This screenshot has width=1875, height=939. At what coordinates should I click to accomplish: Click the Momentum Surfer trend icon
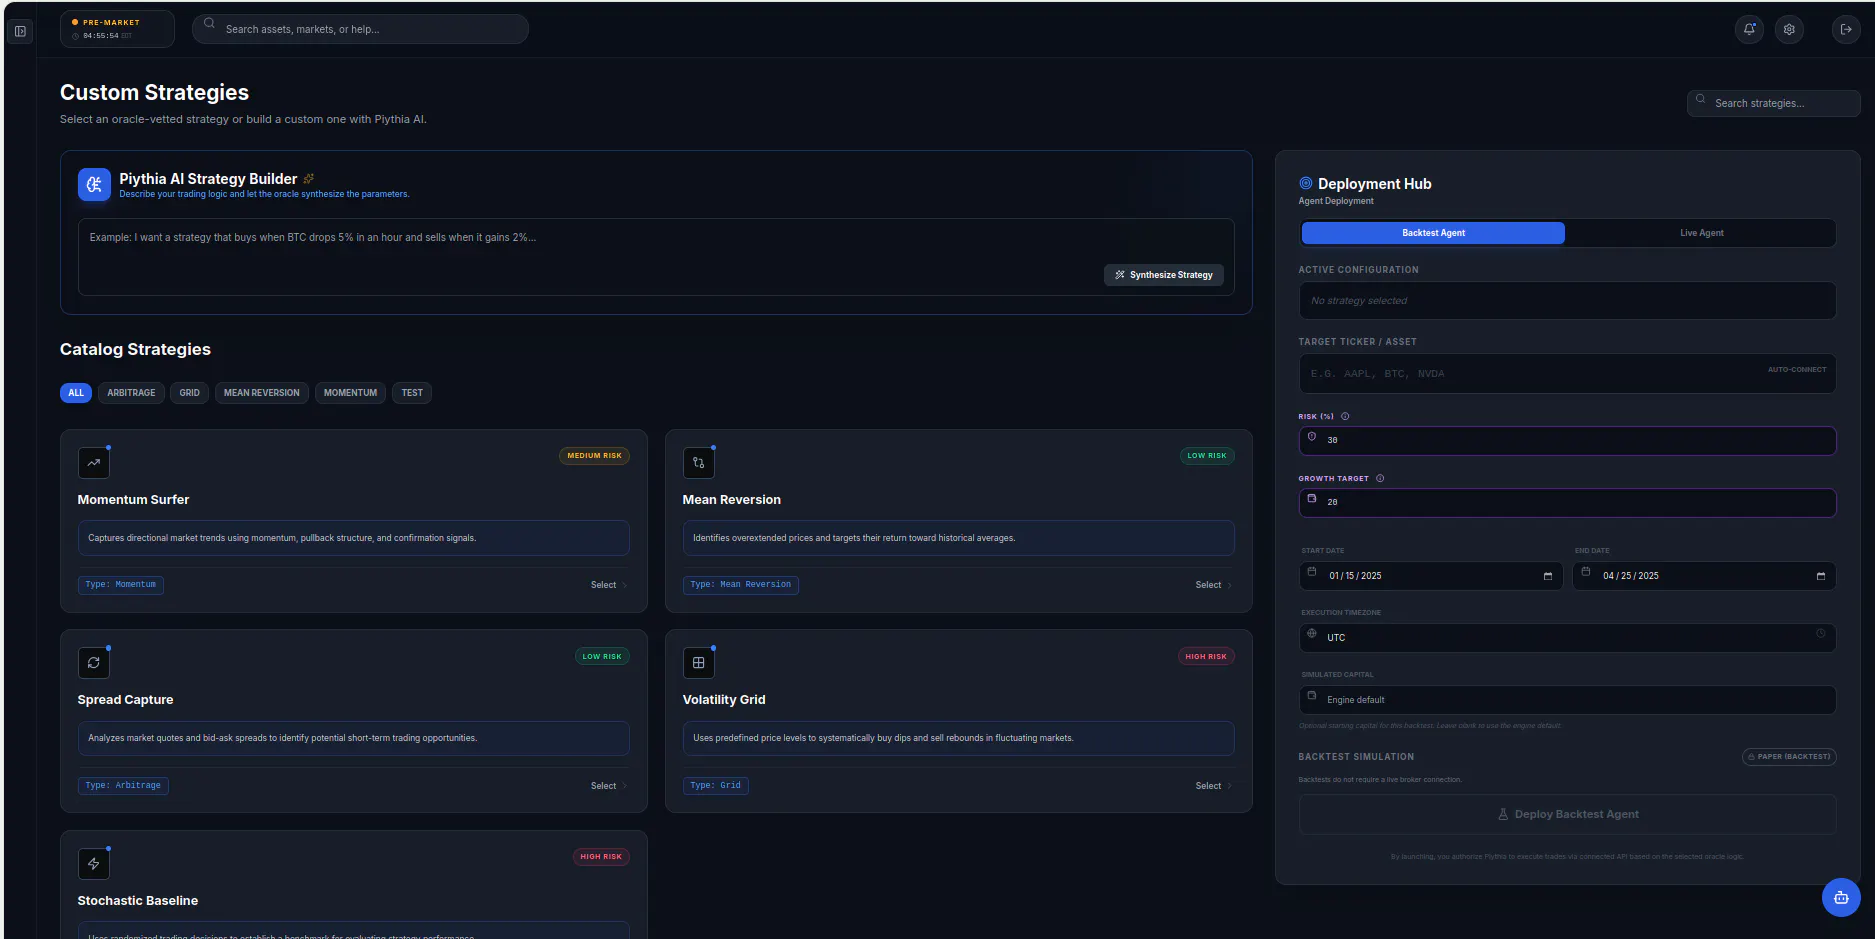point(94,462)
